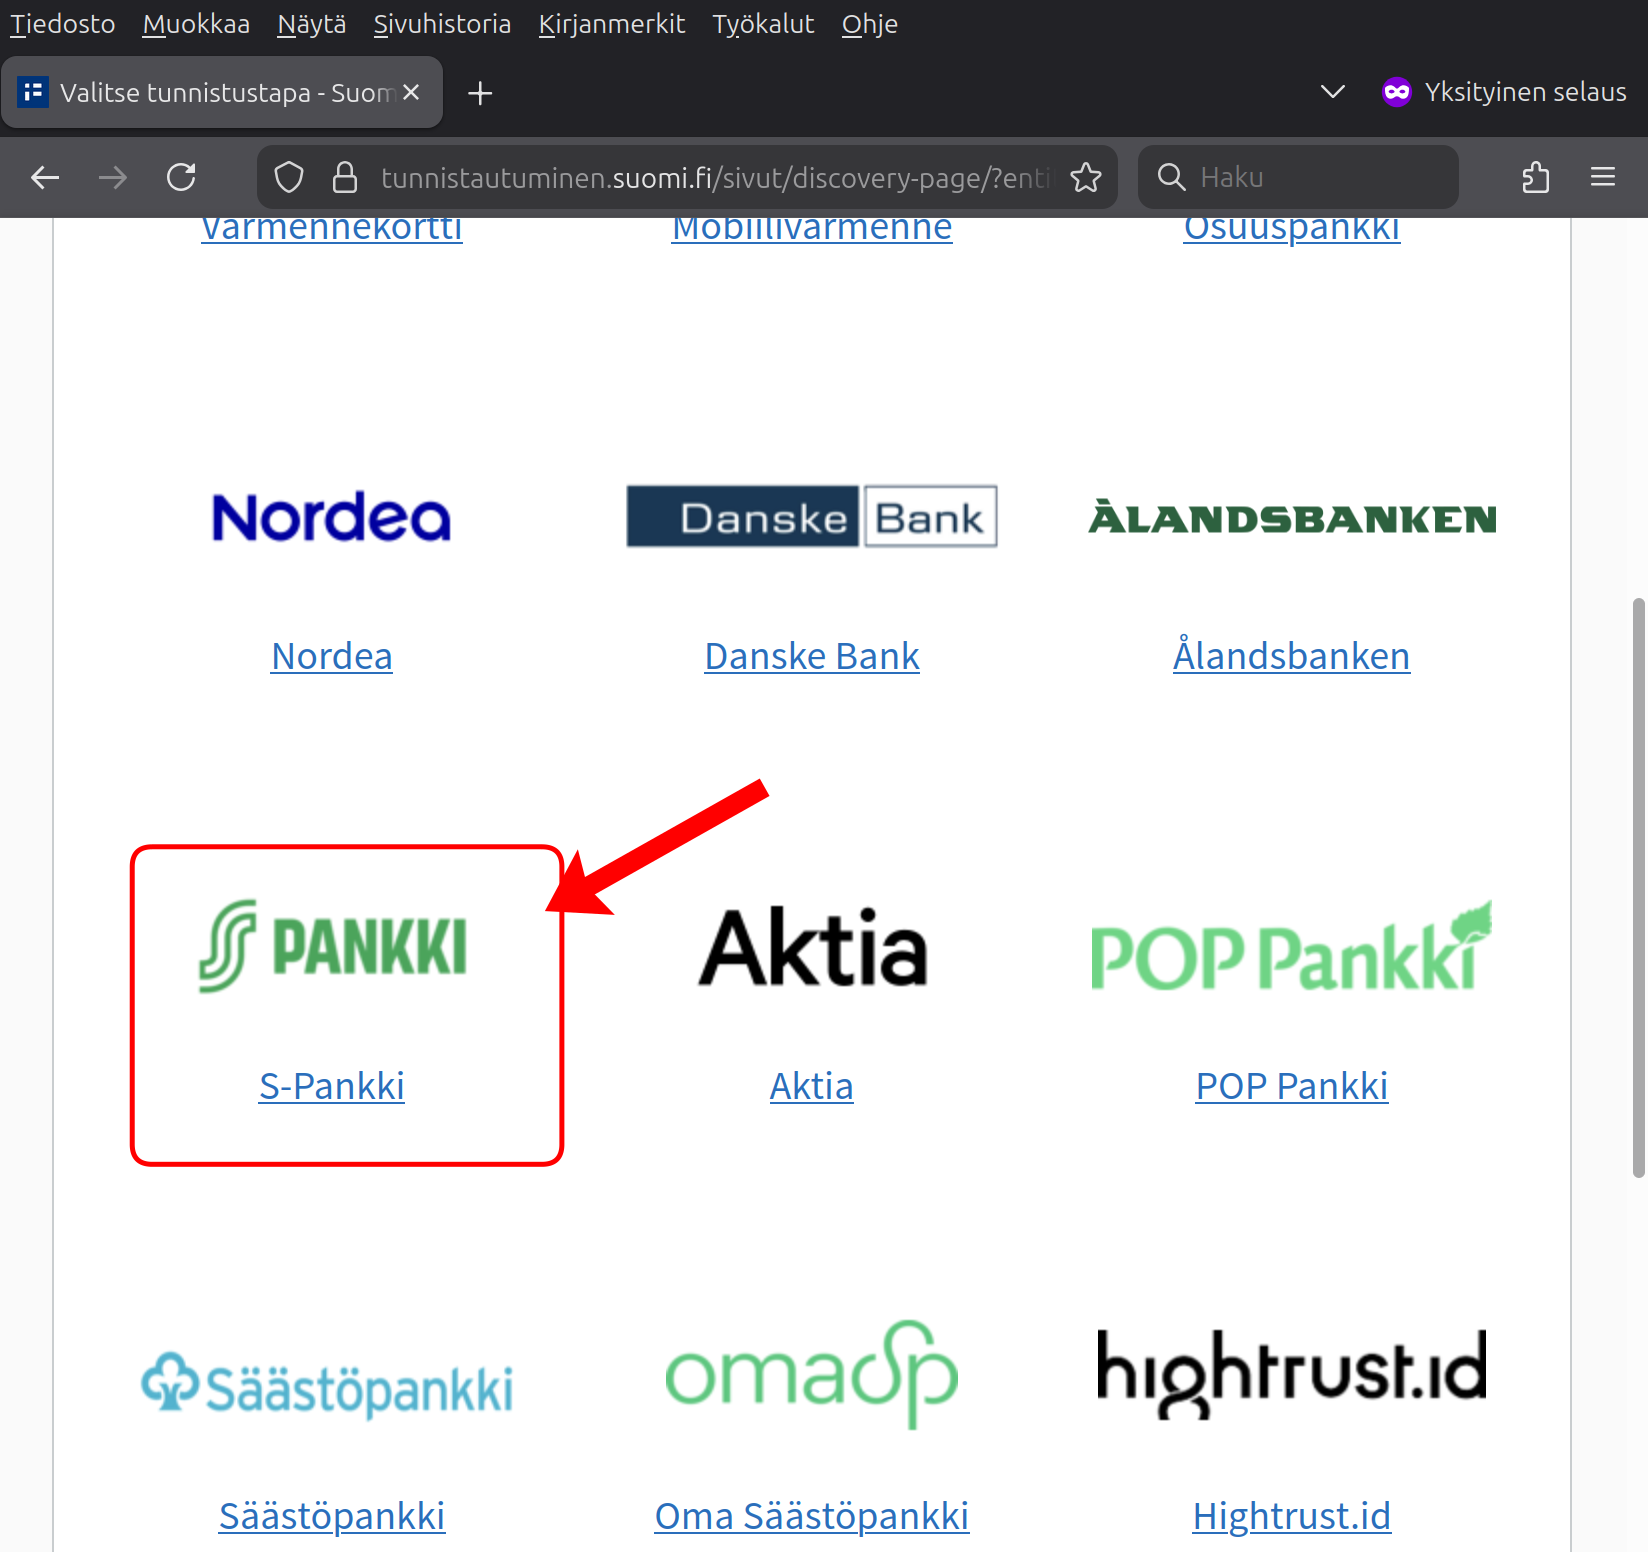This screenshot has width=1648, height=1552.
Task: Open the Työkalut menu
Action: tap(763, 24)
